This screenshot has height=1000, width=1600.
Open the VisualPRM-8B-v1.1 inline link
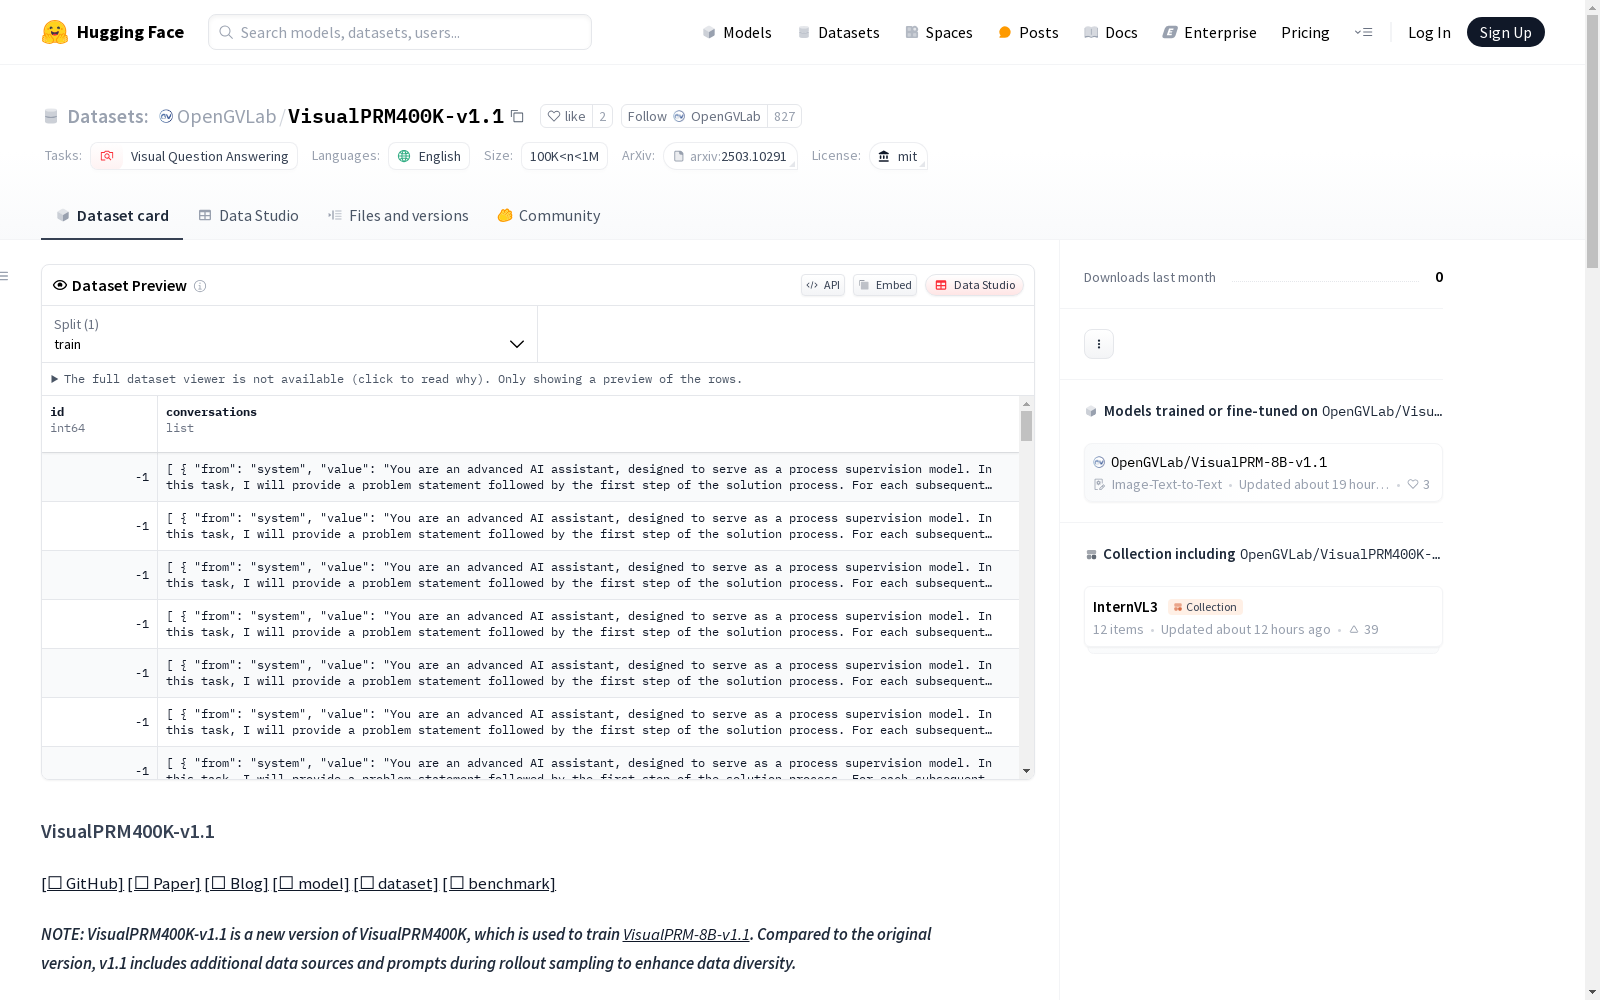(x=686, y=935)
